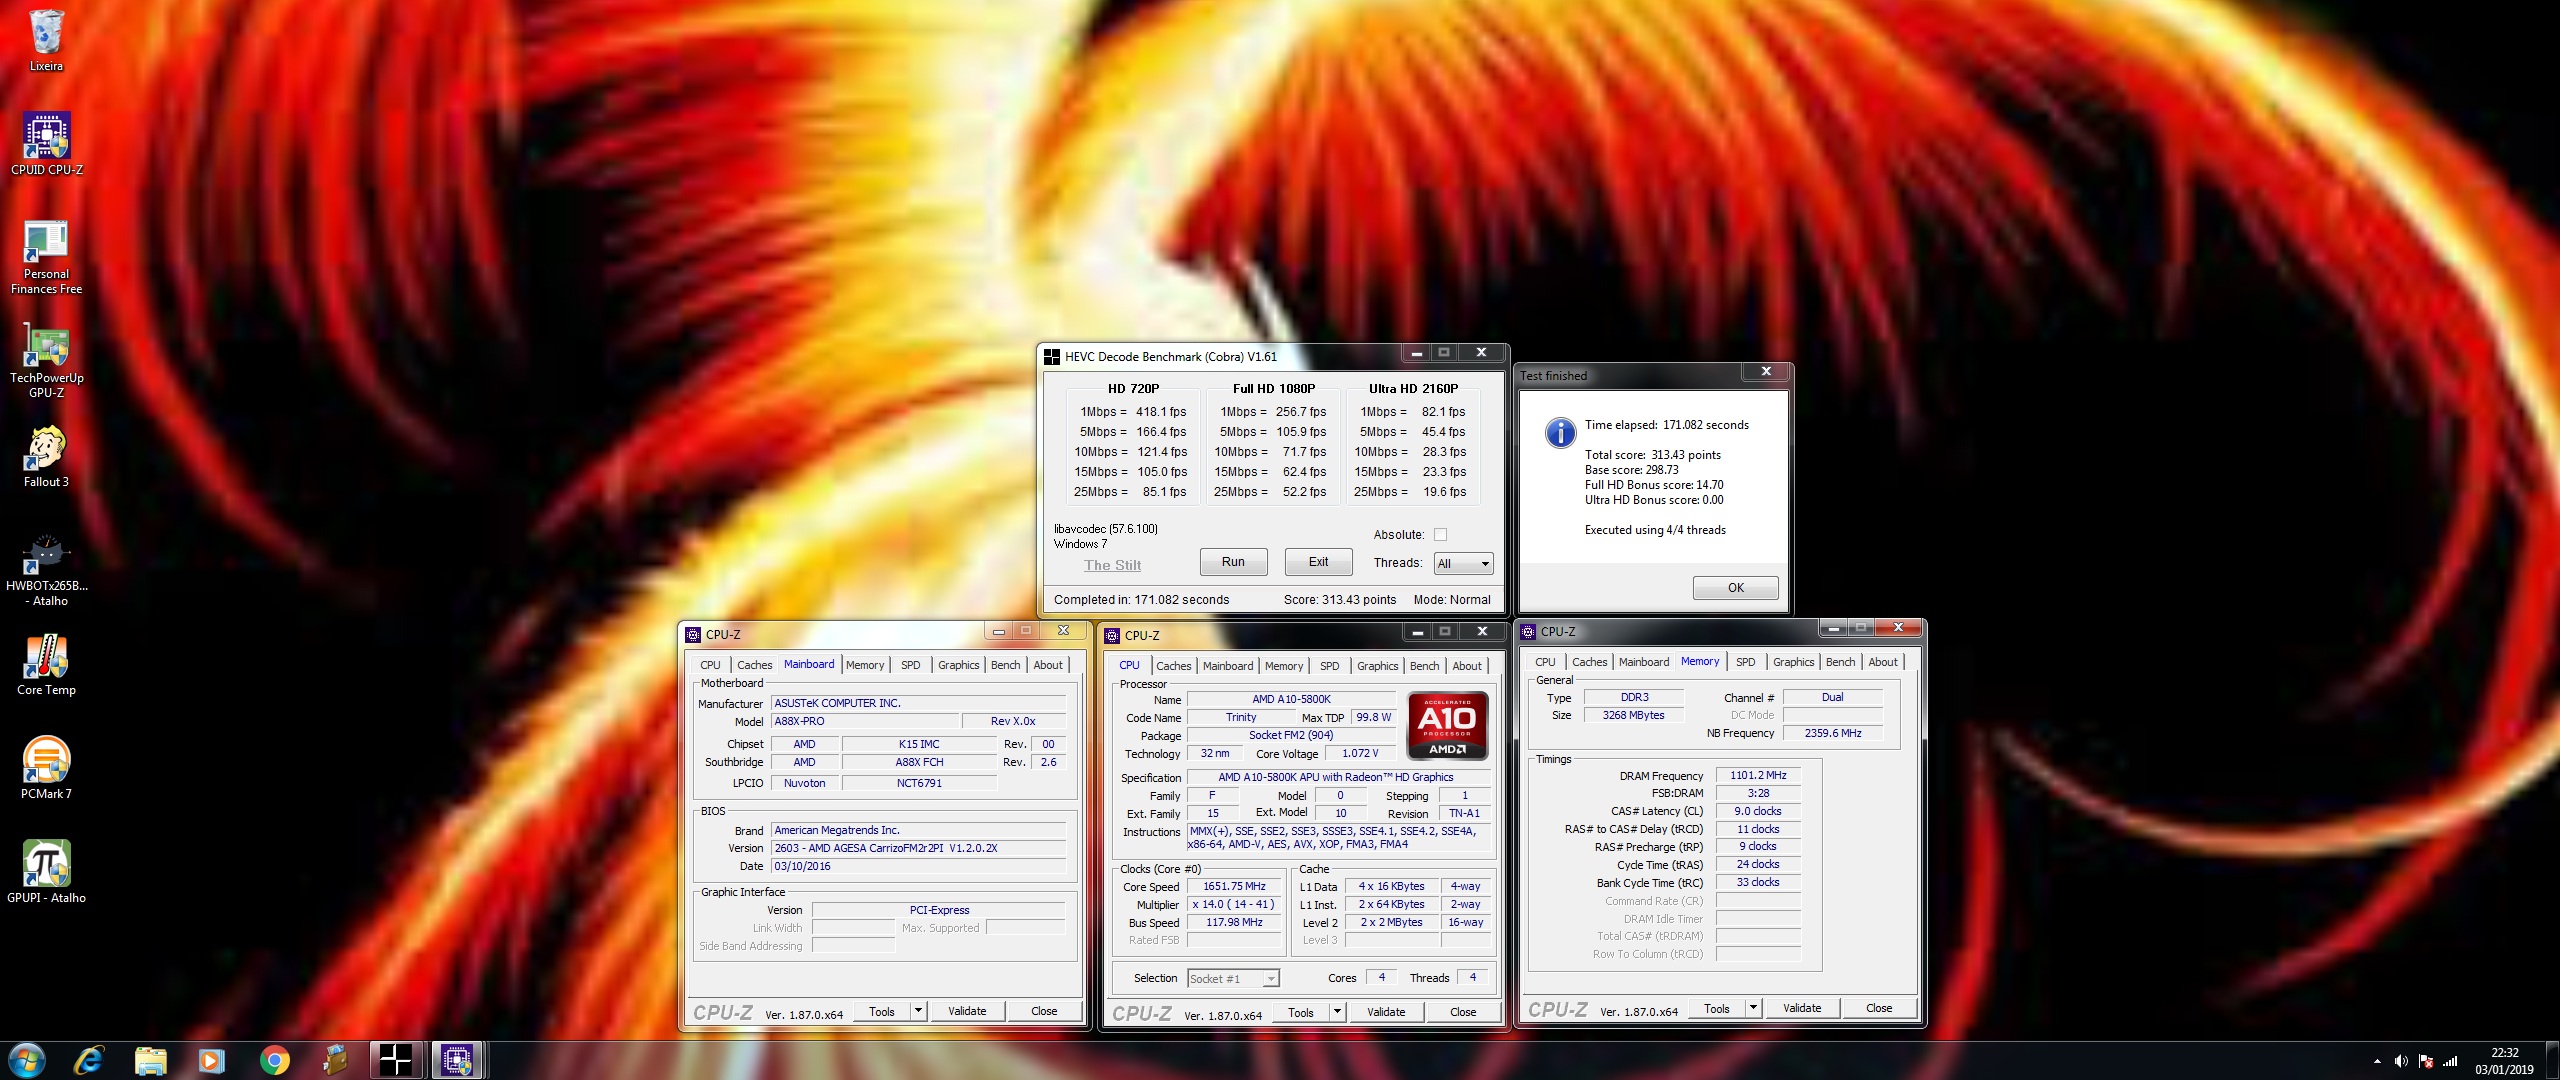2560x1080 pixels.
Task: Open the Threads dropdown set to All
Action: [1463, 564]
